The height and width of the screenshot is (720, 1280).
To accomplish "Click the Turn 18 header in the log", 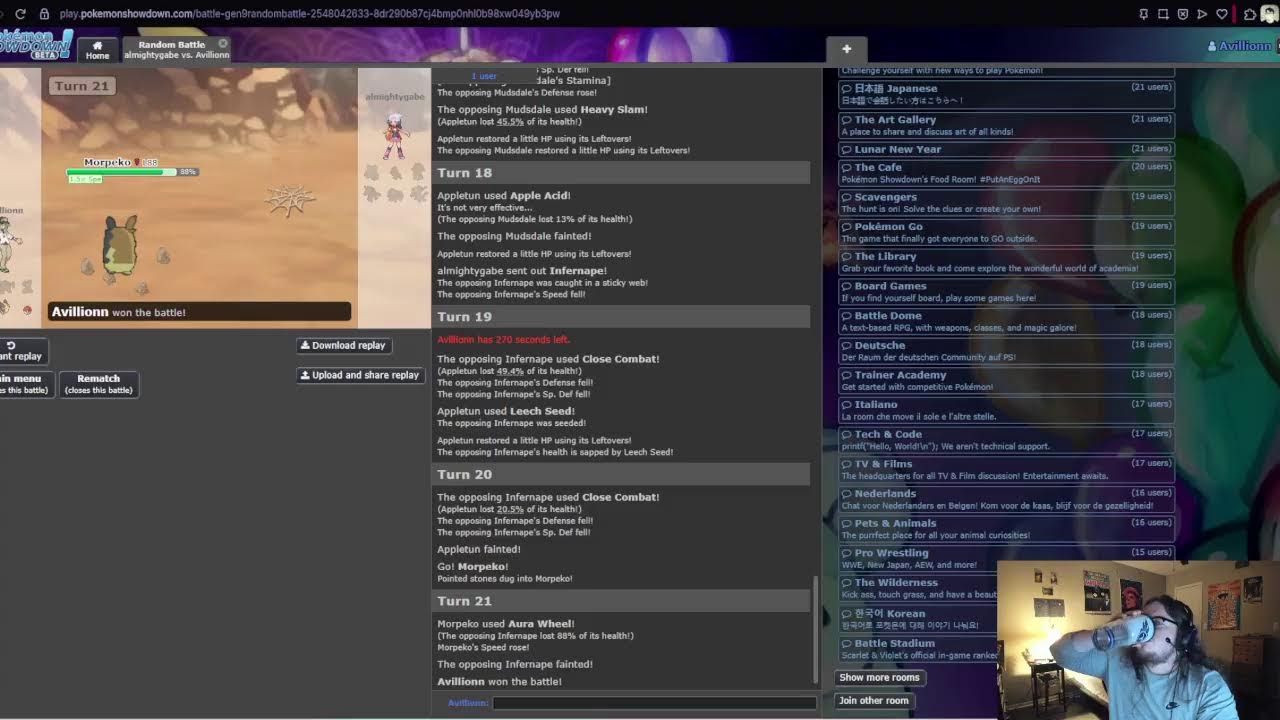I will [x=621, y=173].
